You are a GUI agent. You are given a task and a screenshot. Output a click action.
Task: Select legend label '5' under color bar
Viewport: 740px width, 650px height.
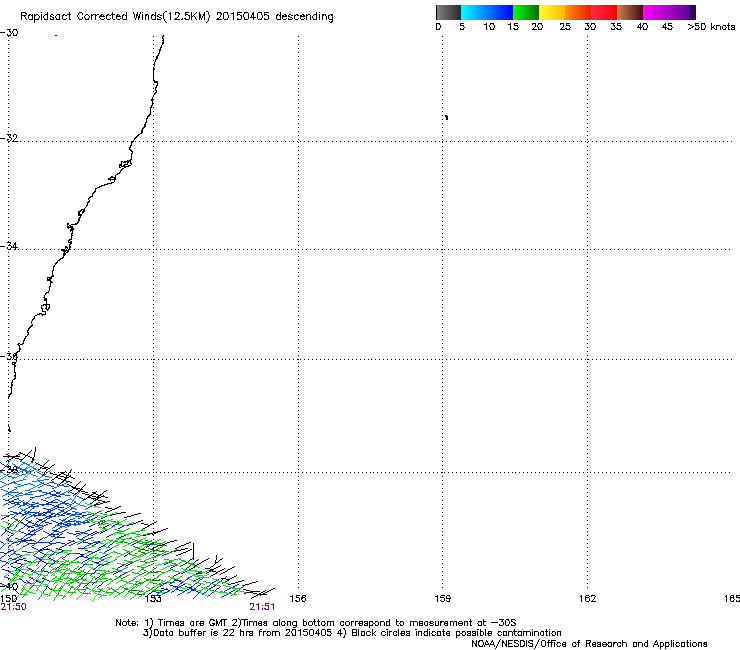pos(462,27)
